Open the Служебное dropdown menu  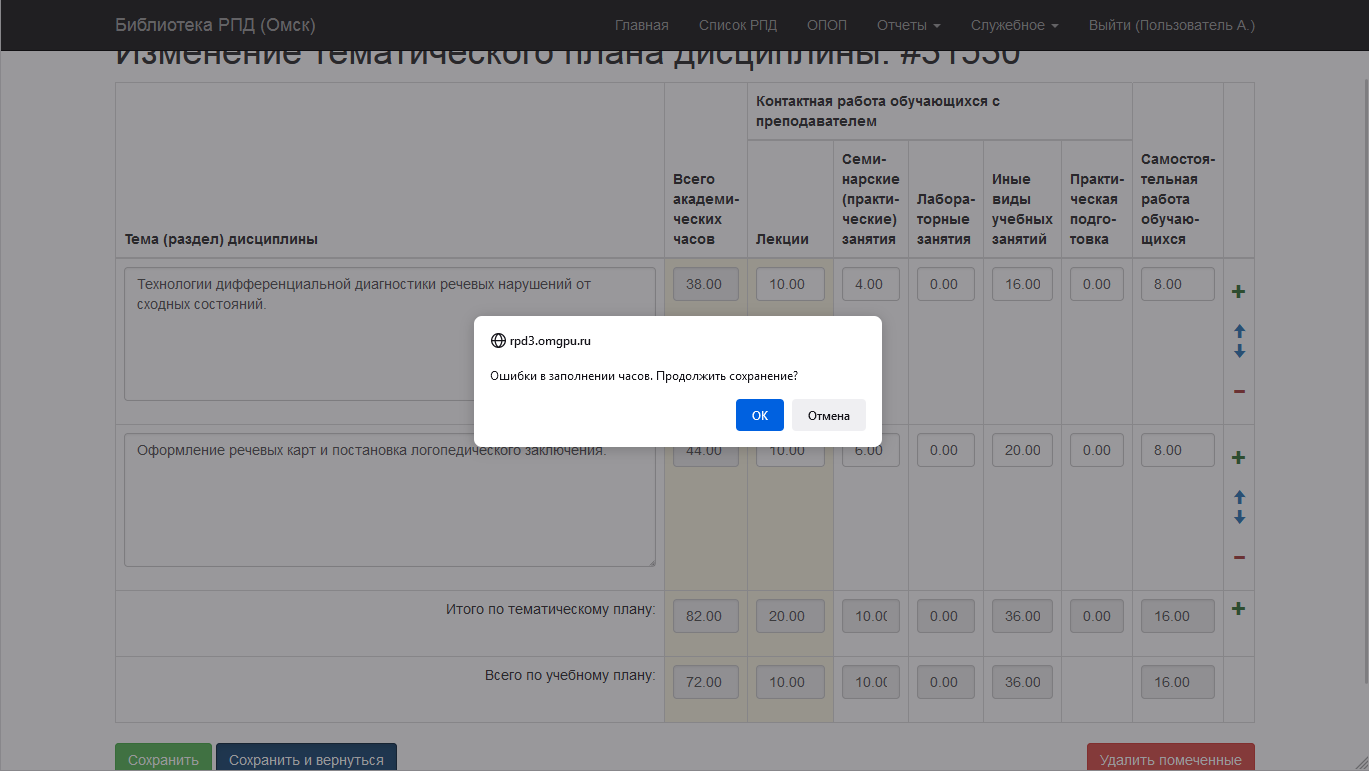(x=1014, y=25)
